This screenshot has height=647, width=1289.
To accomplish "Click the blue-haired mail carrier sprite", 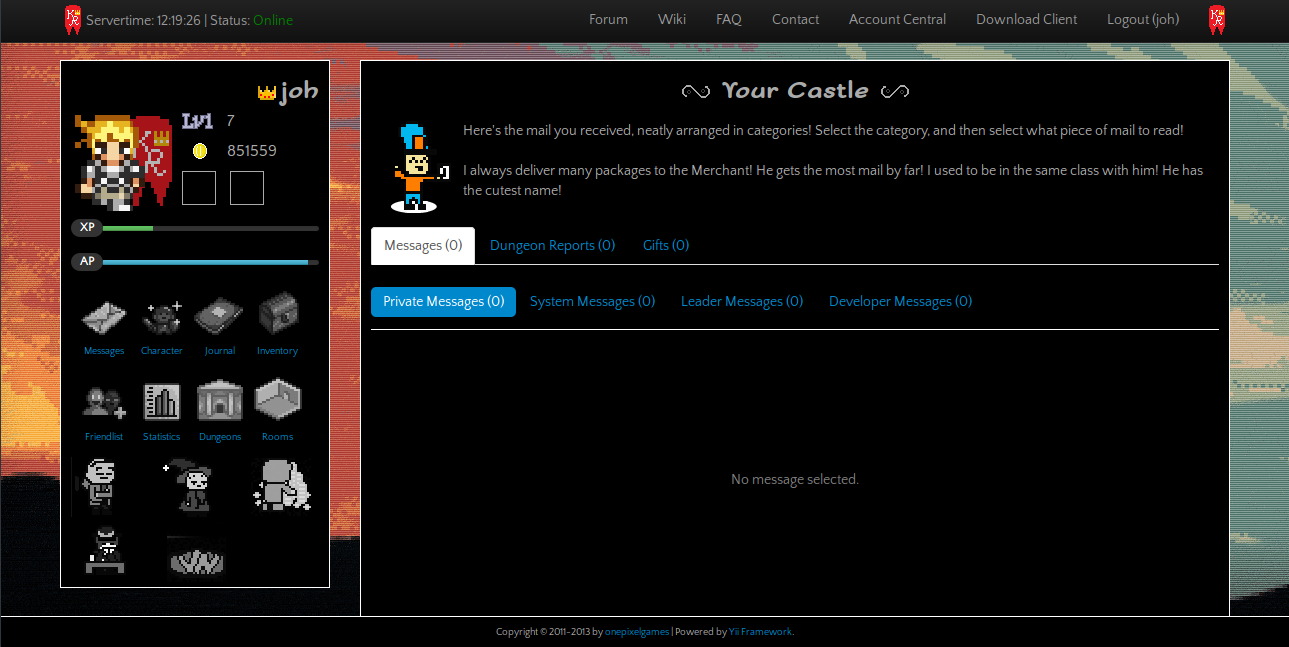I will 418,167.
